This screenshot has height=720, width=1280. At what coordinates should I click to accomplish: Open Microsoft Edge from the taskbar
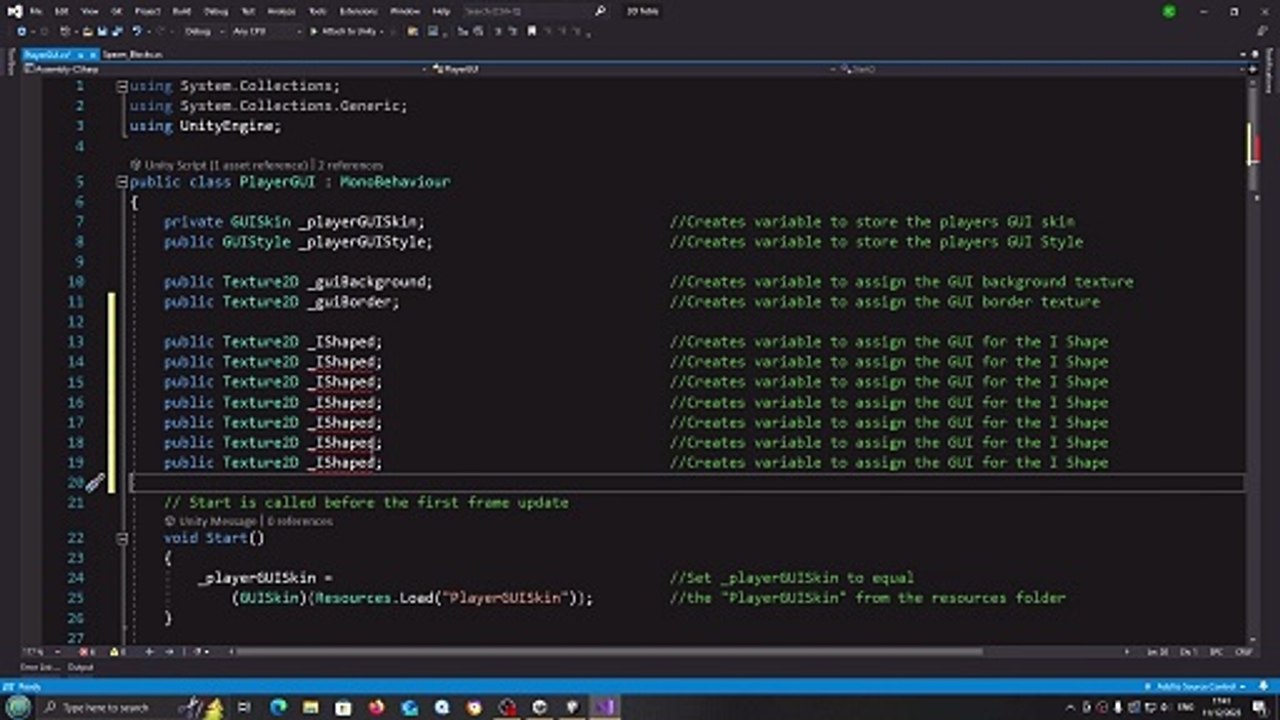(x=278, y=707)
